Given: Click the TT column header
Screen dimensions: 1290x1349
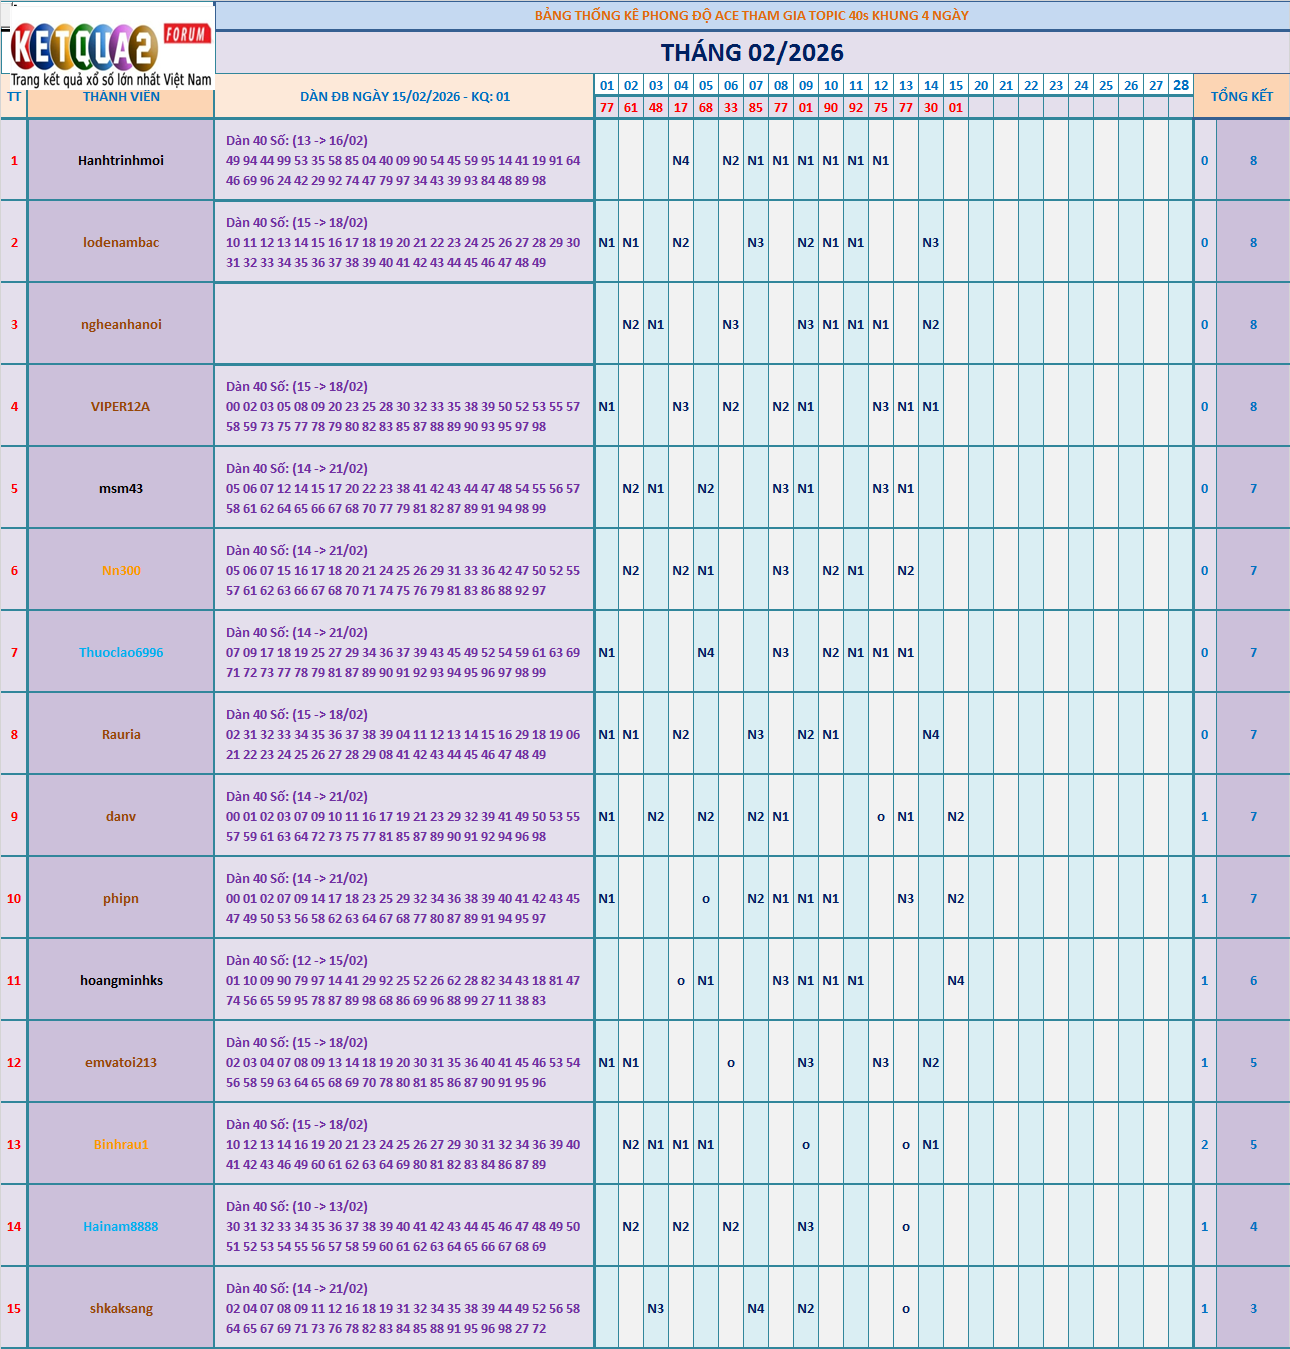Looking at the screenshot, I should (x=14, y=97).
